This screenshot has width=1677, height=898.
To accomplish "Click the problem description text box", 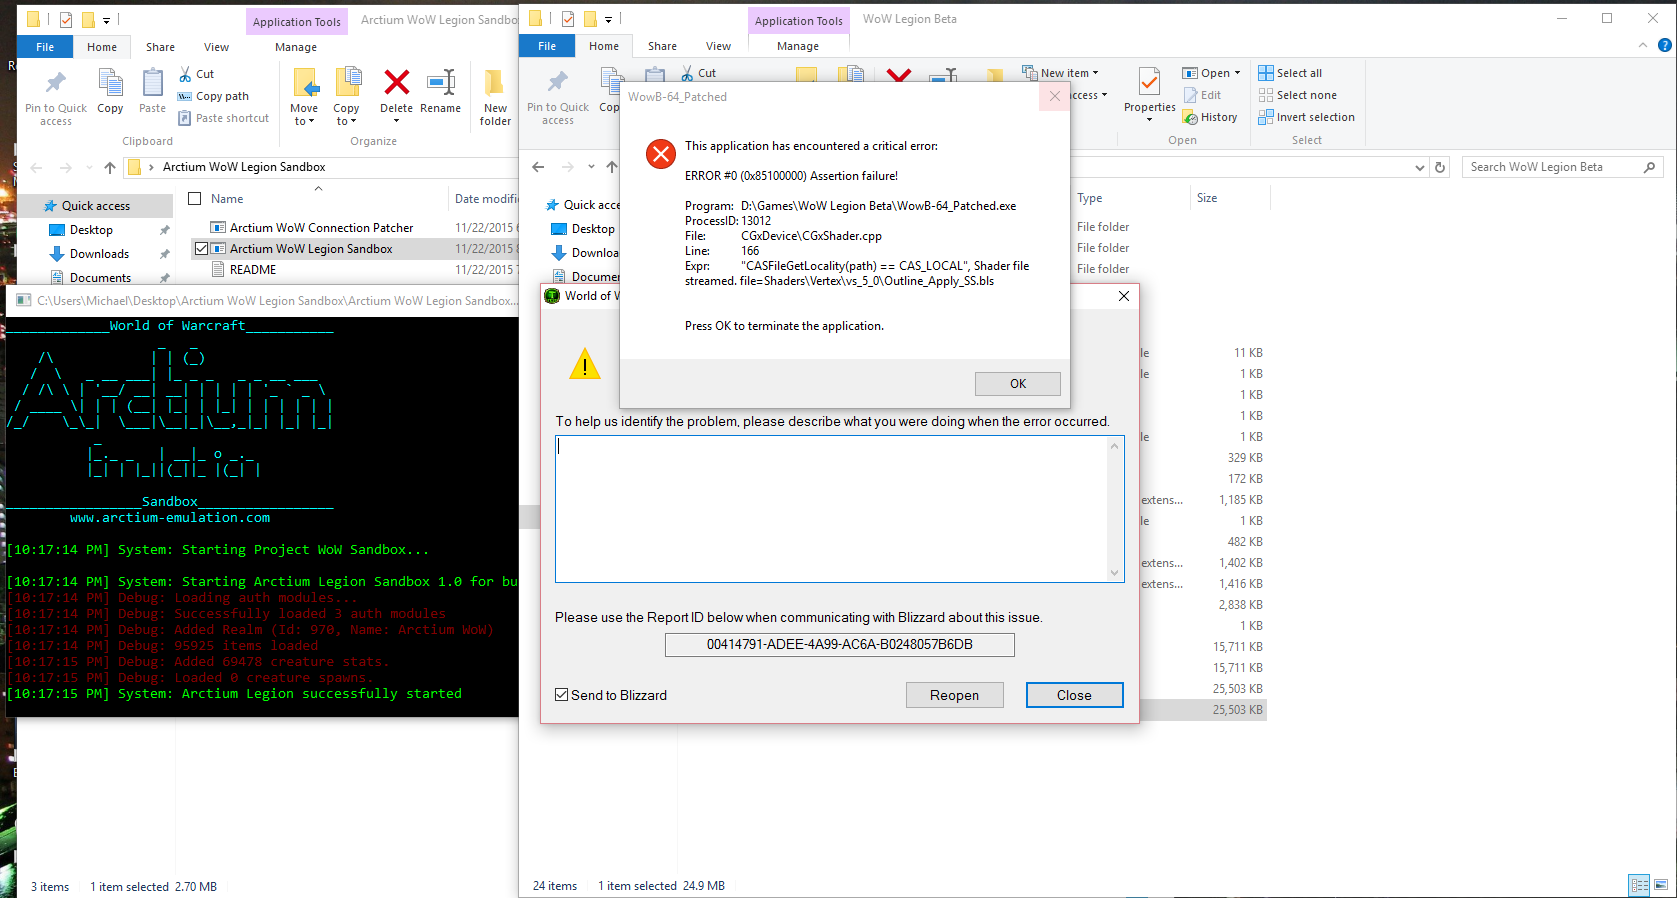I will point(832,509).
